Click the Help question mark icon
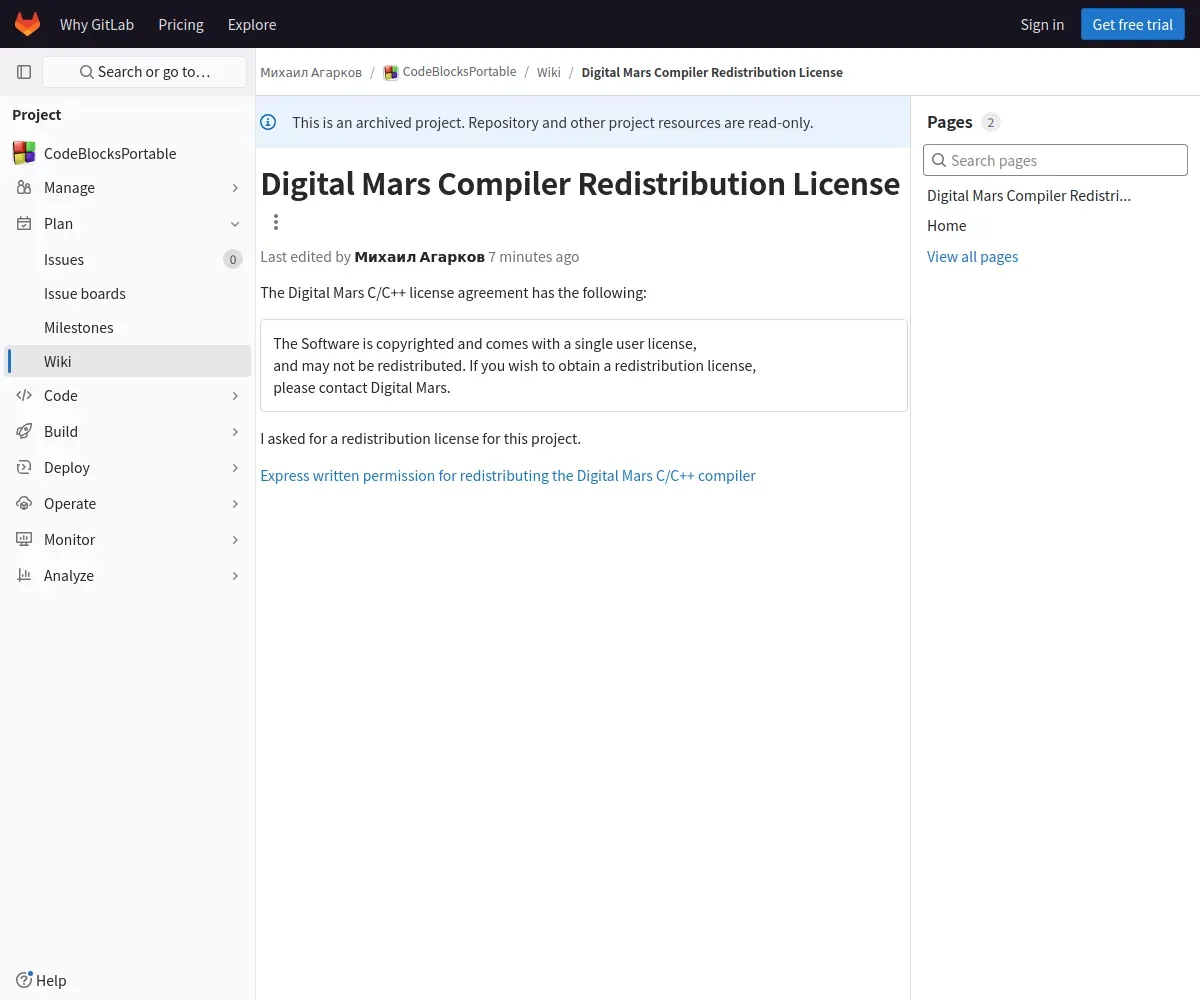This screenshot has width=1200, height=1000. [x=24, y=980]
